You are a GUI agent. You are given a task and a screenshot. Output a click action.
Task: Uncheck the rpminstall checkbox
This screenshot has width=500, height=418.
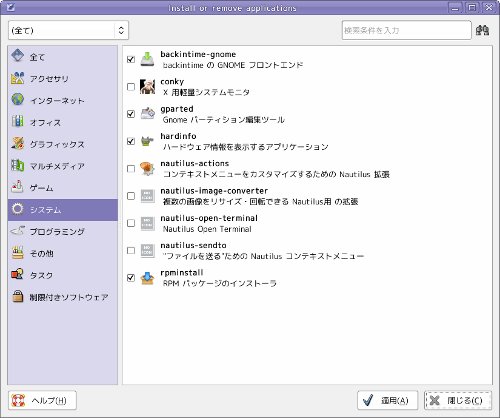pos(131,278)
